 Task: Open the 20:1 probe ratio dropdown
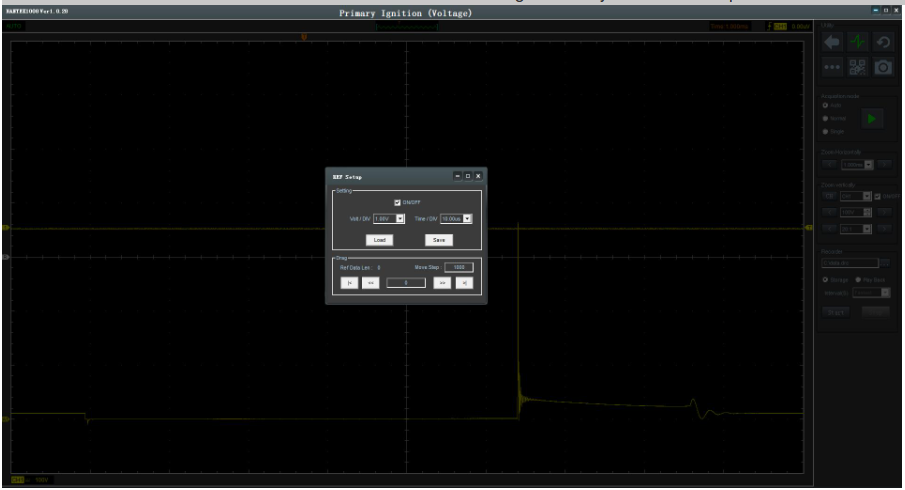pos(855,229)
